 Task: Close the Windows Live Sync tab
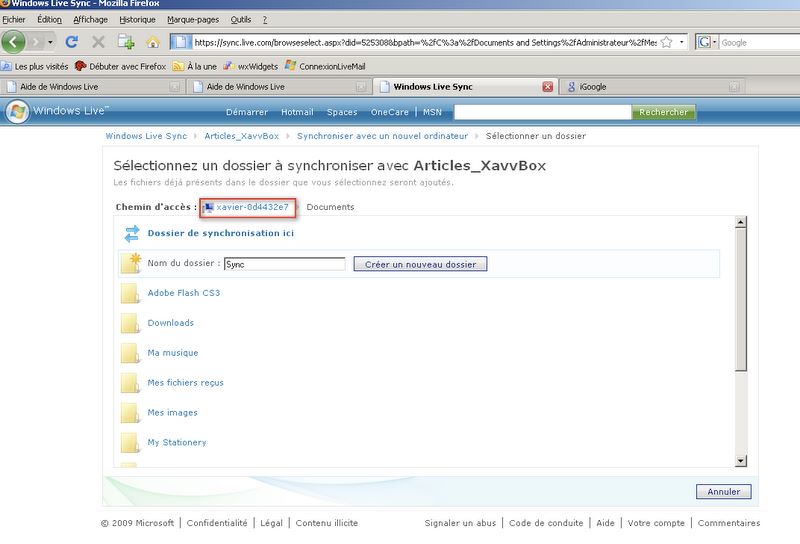[547, 87]
